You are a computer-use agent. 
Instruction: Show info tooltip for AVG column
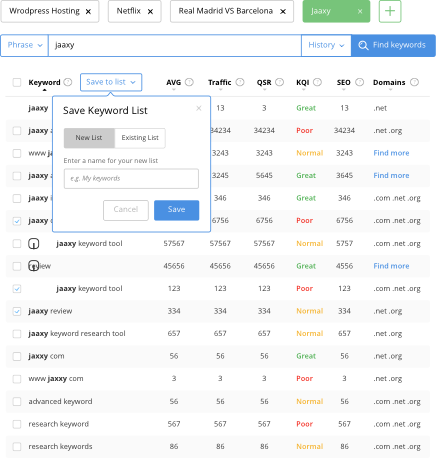click(189, 82)
